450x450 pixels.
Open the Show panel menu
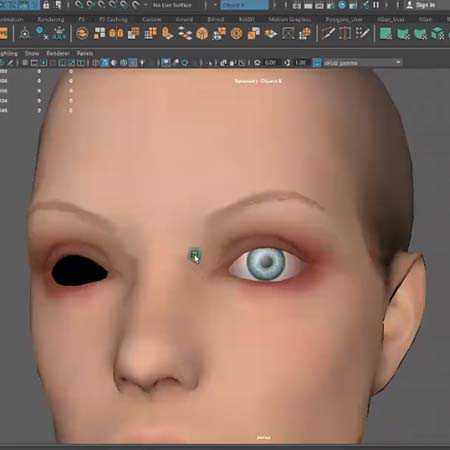click(32, 53)
